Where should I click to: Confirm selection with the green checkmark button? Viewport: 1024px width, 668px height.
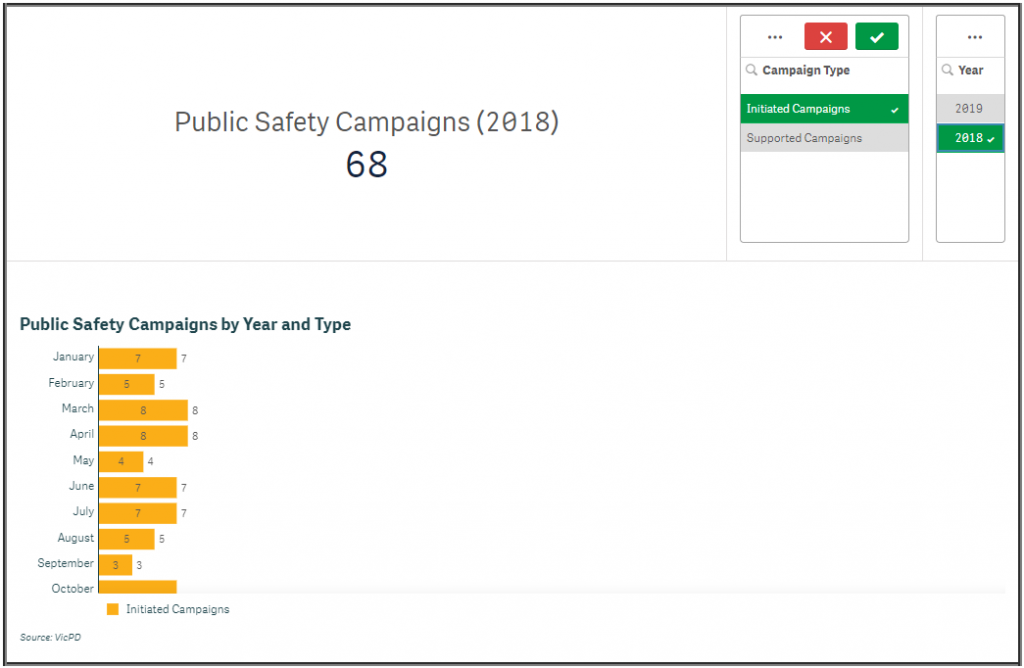(877, 37)
